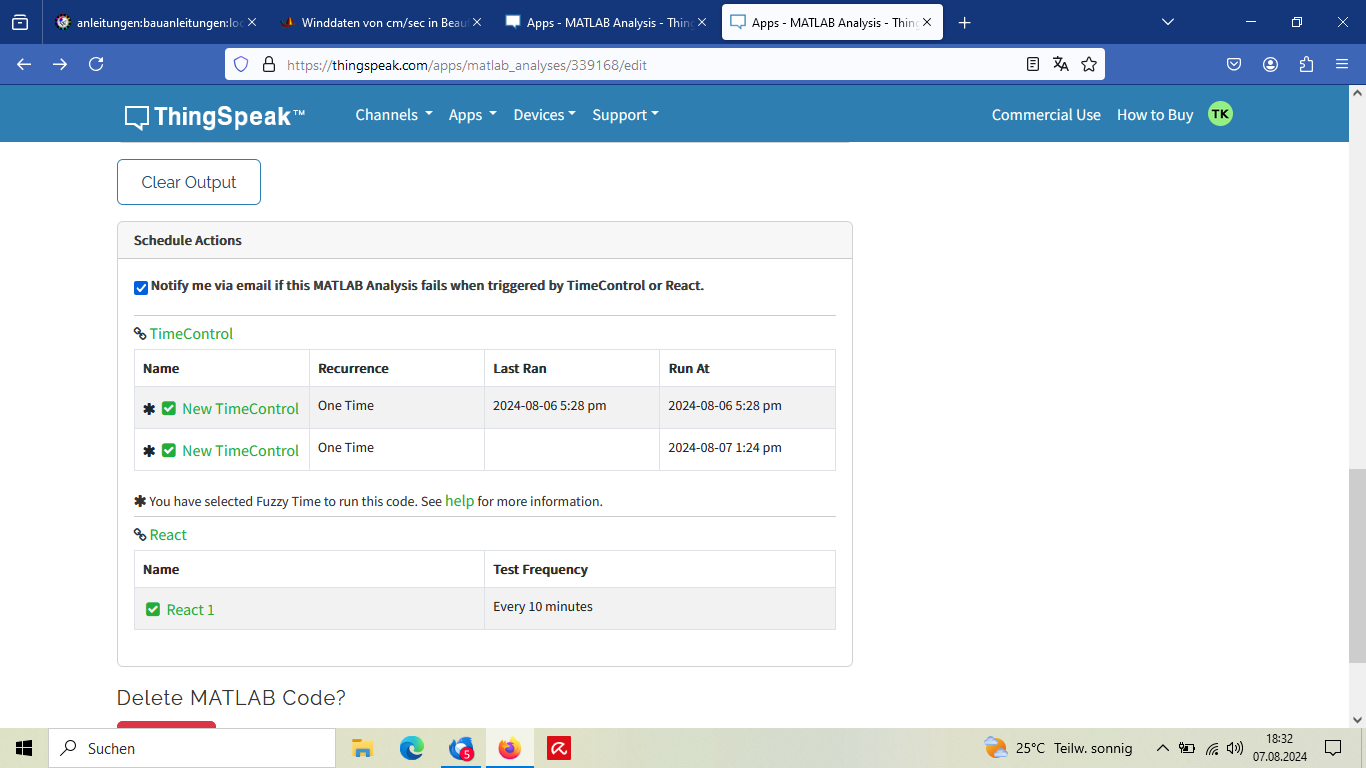1366x768 pixels.
Task: Toggle email notification checkbox for analysis failures
Action: (141, 288)
